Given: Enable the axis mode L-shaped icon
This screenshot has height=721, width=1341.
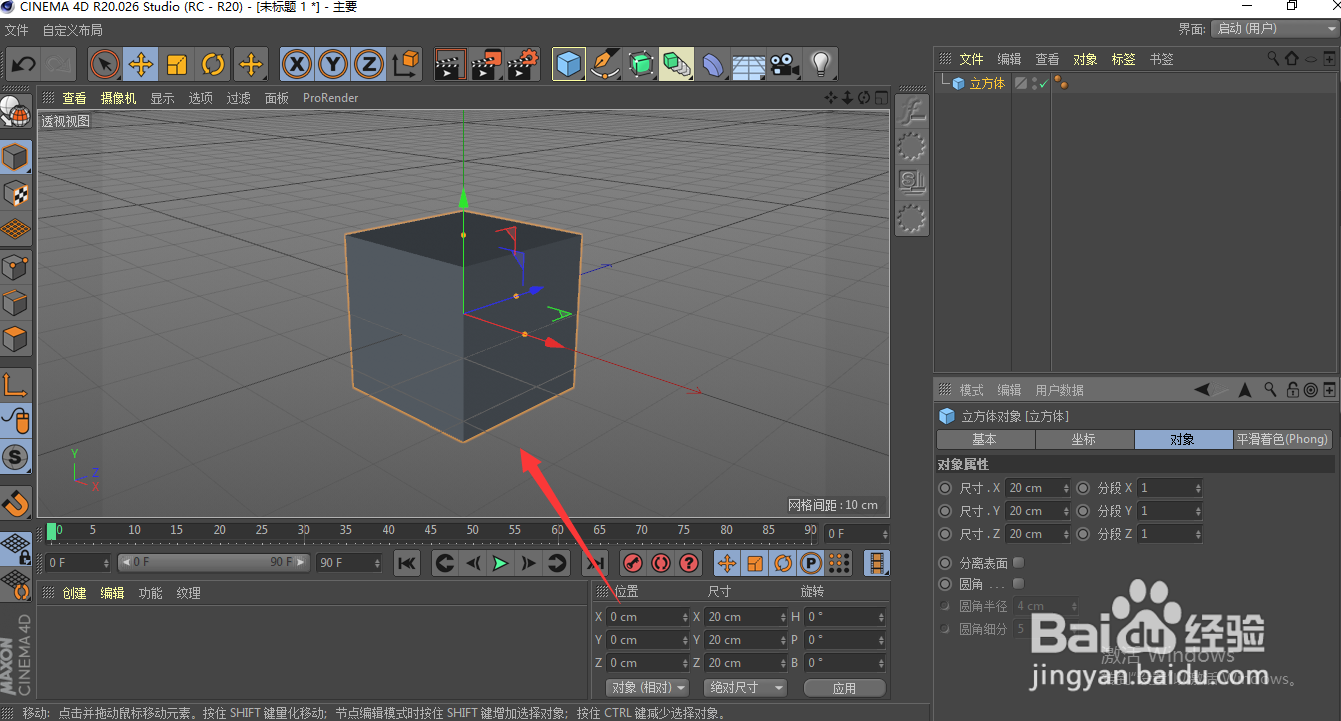Looking at the screenshot, I should (x=15, y=384).
